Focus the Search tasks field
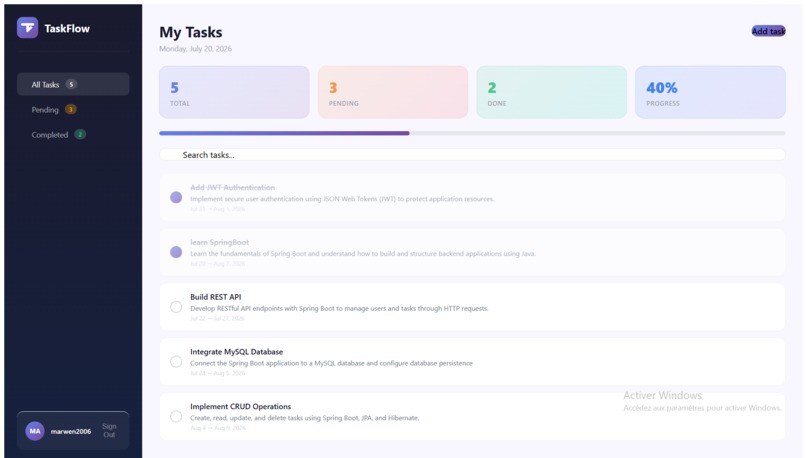Viewport: 806px width, 458px height. coord(472,155)
